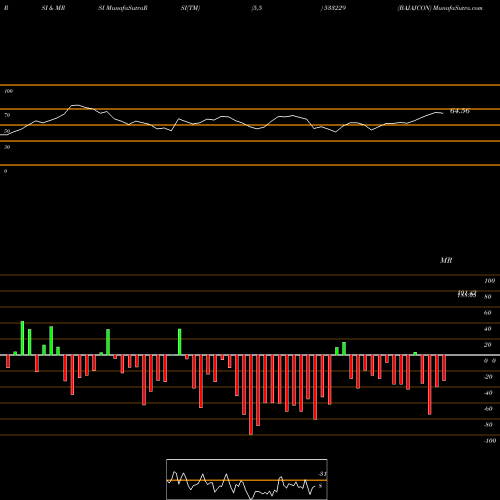Viewport: 500px width, 500px height.
Task: Click the 40 label on MR axis
Action: (x=488, y=329)
